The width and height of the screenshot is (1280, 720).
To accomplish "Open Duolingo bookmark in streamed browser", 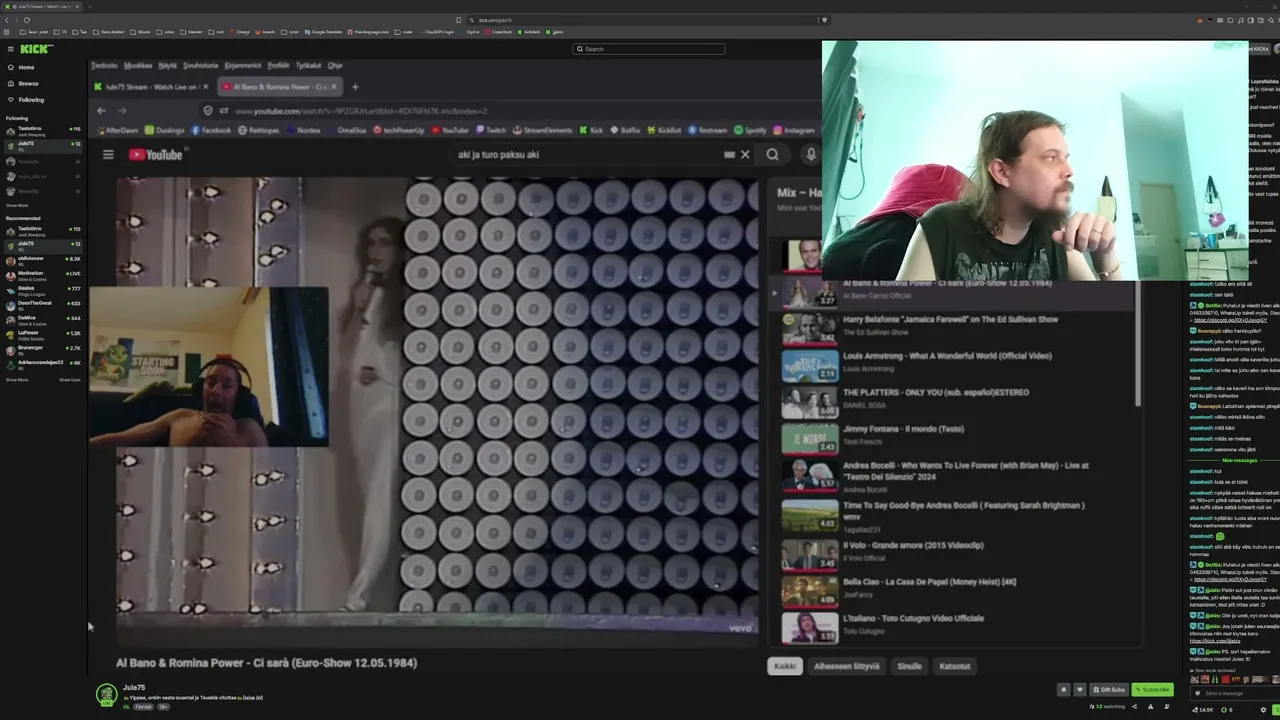I will coord(165,130).
